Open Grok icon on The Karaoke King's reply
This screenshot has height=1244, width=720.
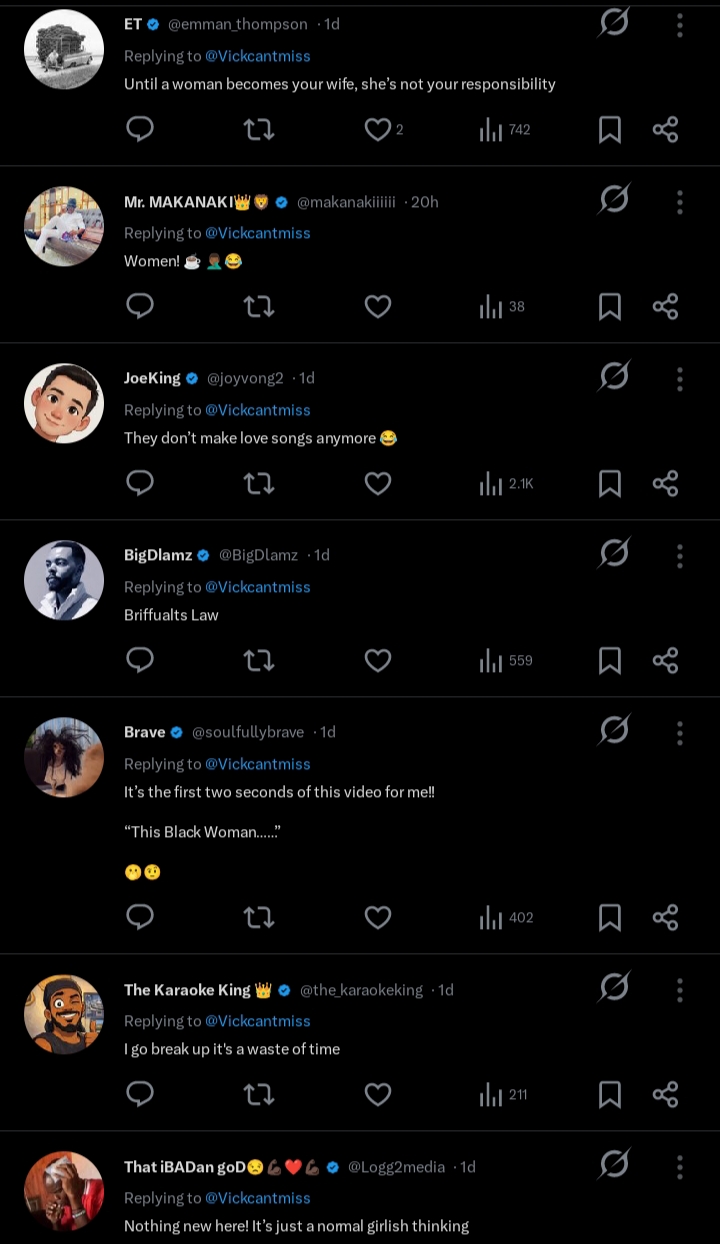(613, 988)
